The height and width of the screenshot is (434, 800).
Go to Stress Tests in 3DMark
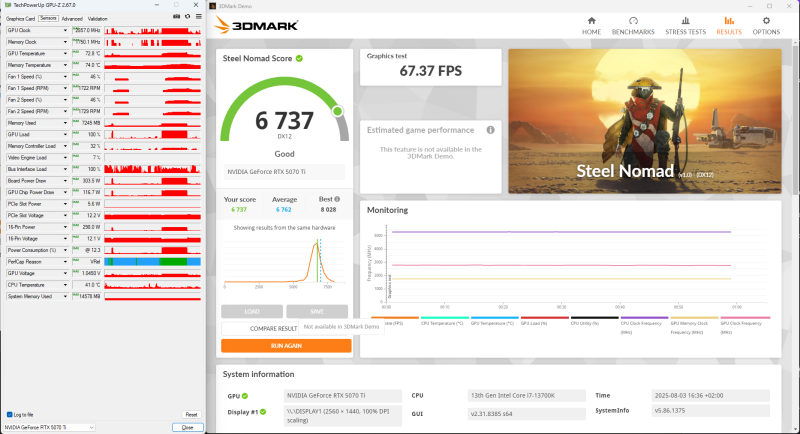pyautogui.click(x=685, y=25)
